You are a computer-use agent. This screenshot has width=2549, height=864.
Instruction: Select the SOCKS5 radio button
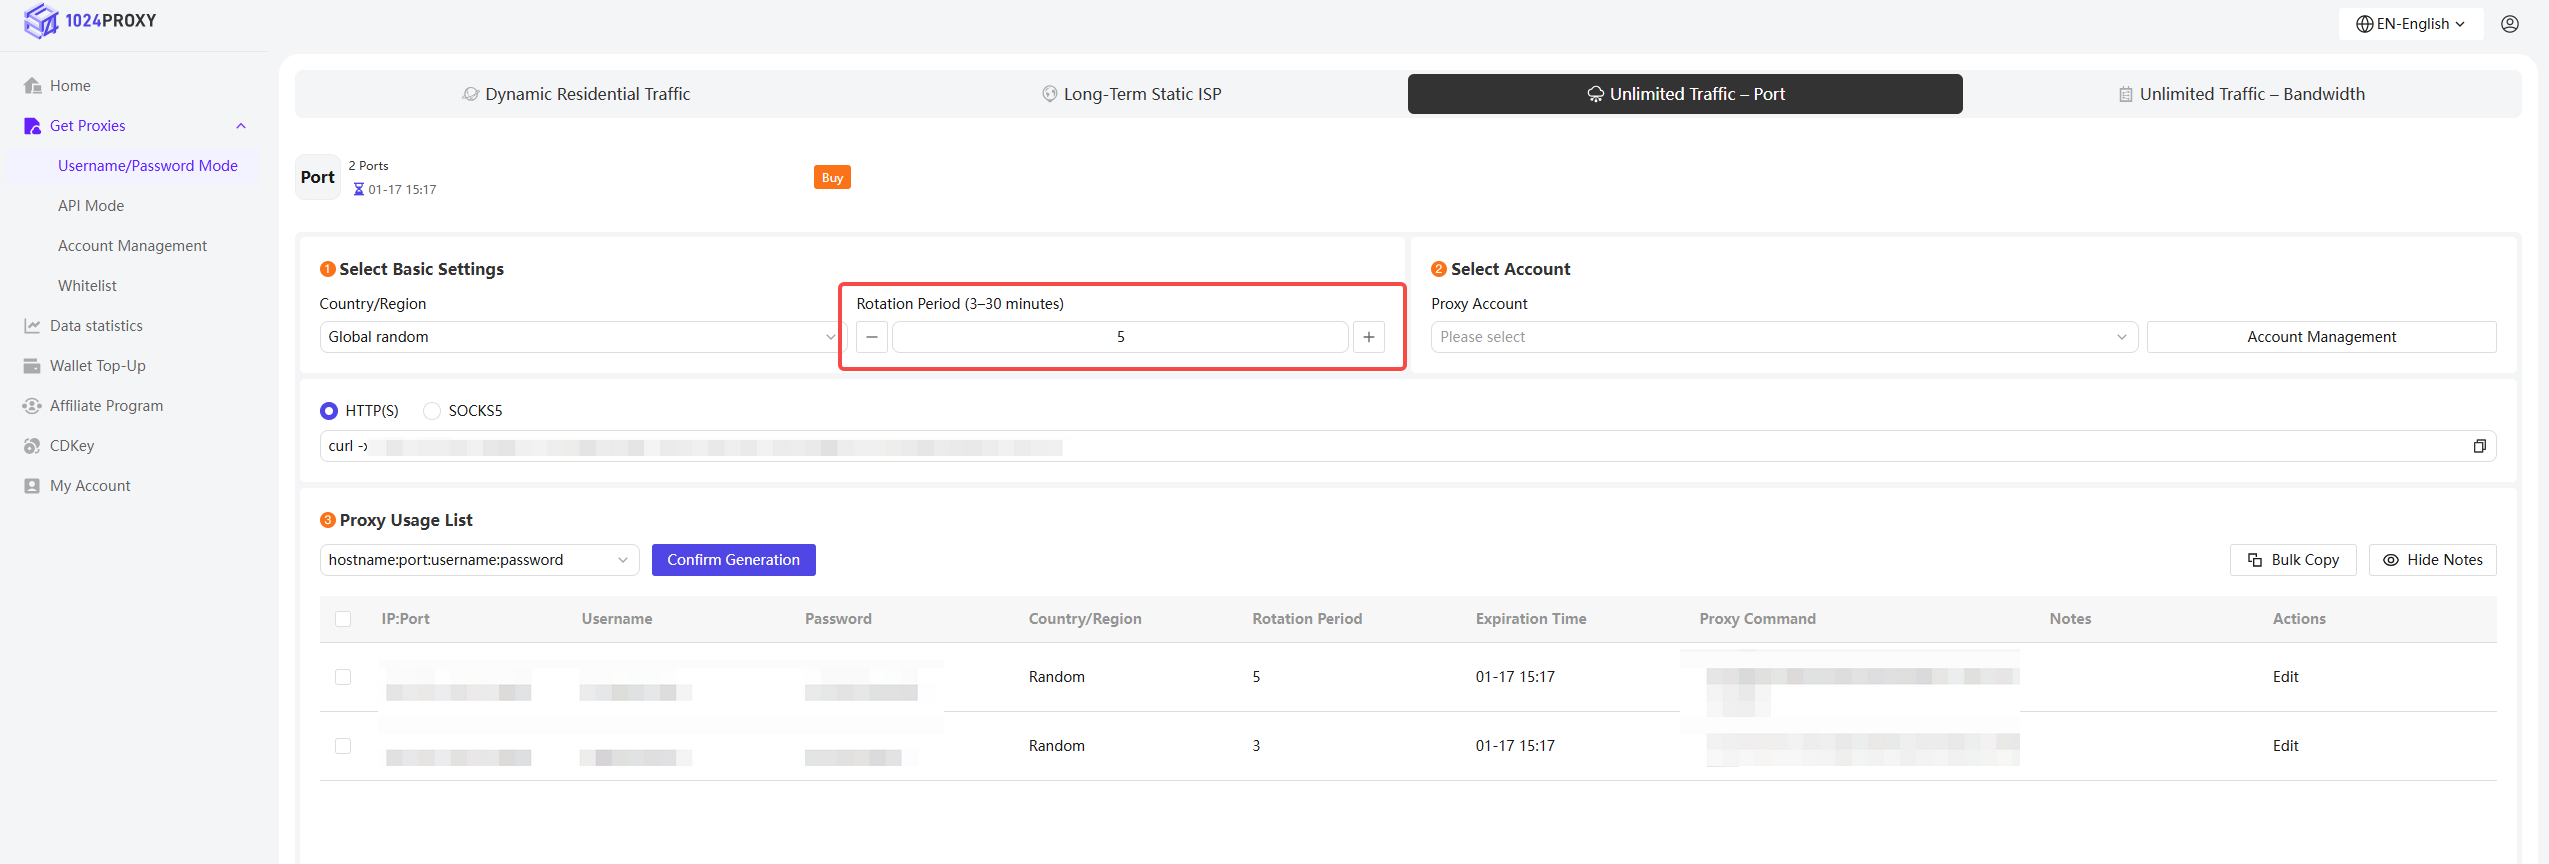pos(432,411)
